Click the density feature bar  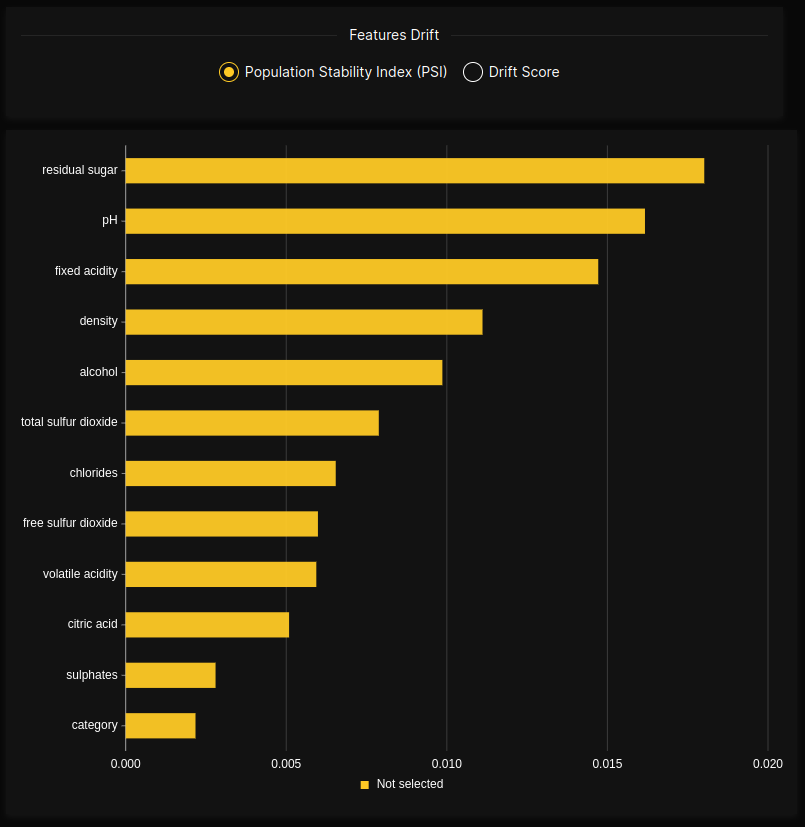(303, 322)
